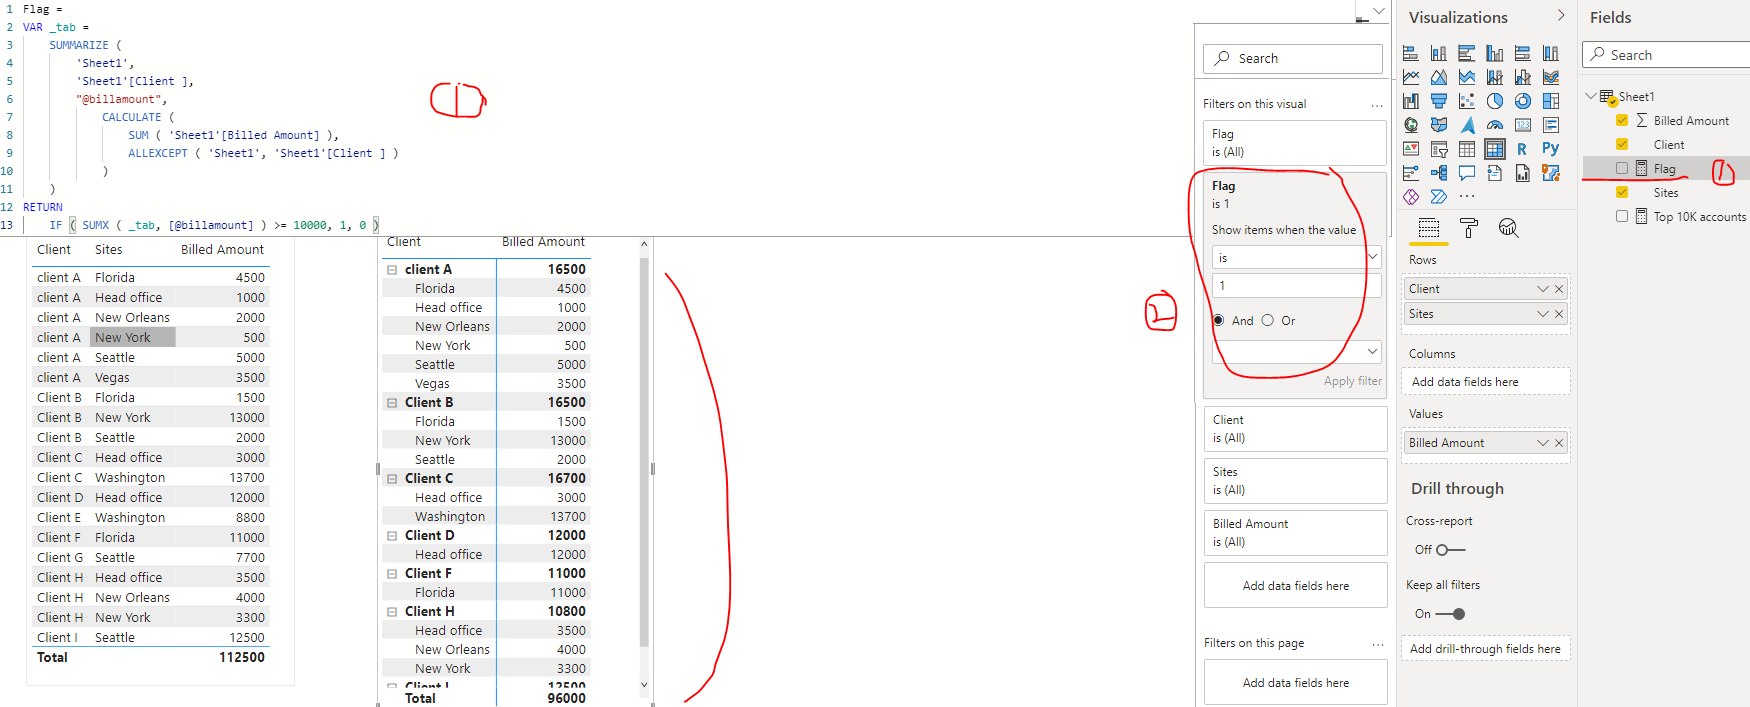
Task: Select the Map globe visual
Action: [x=1411, y=125]
